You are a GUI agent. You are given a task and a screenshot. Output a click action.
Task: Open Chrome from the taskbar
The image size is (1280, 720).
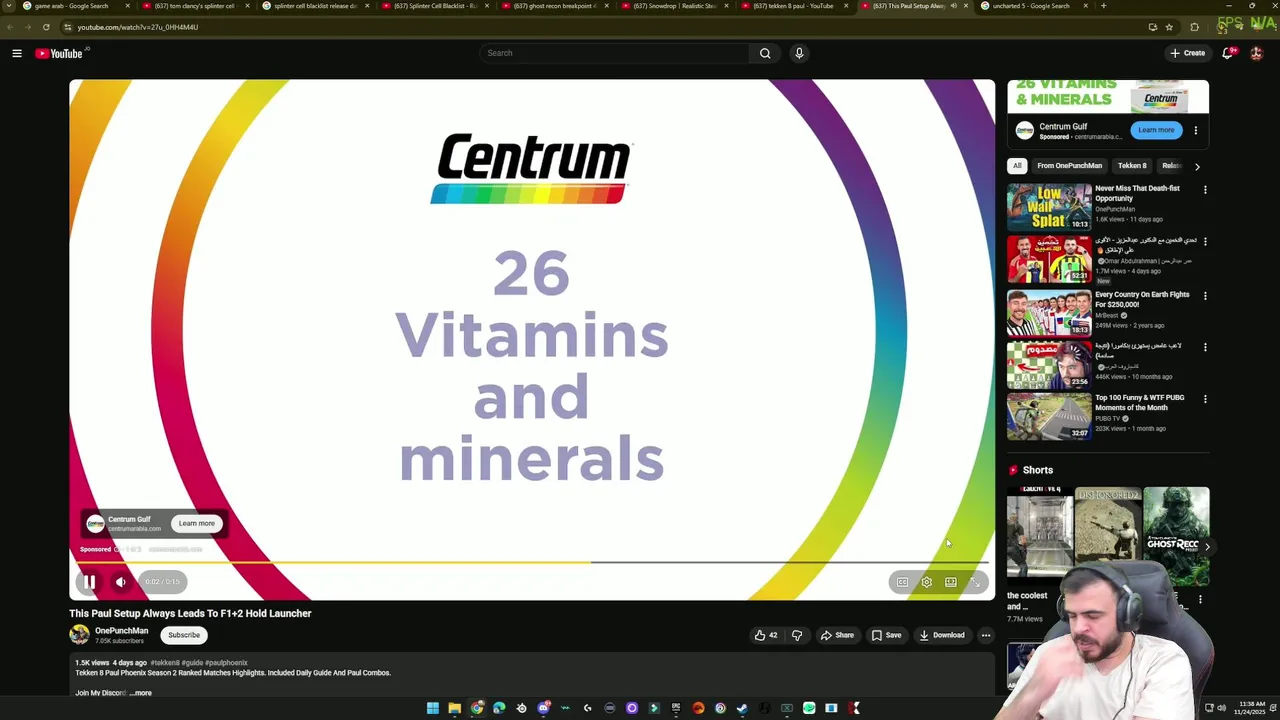(477, 708)
